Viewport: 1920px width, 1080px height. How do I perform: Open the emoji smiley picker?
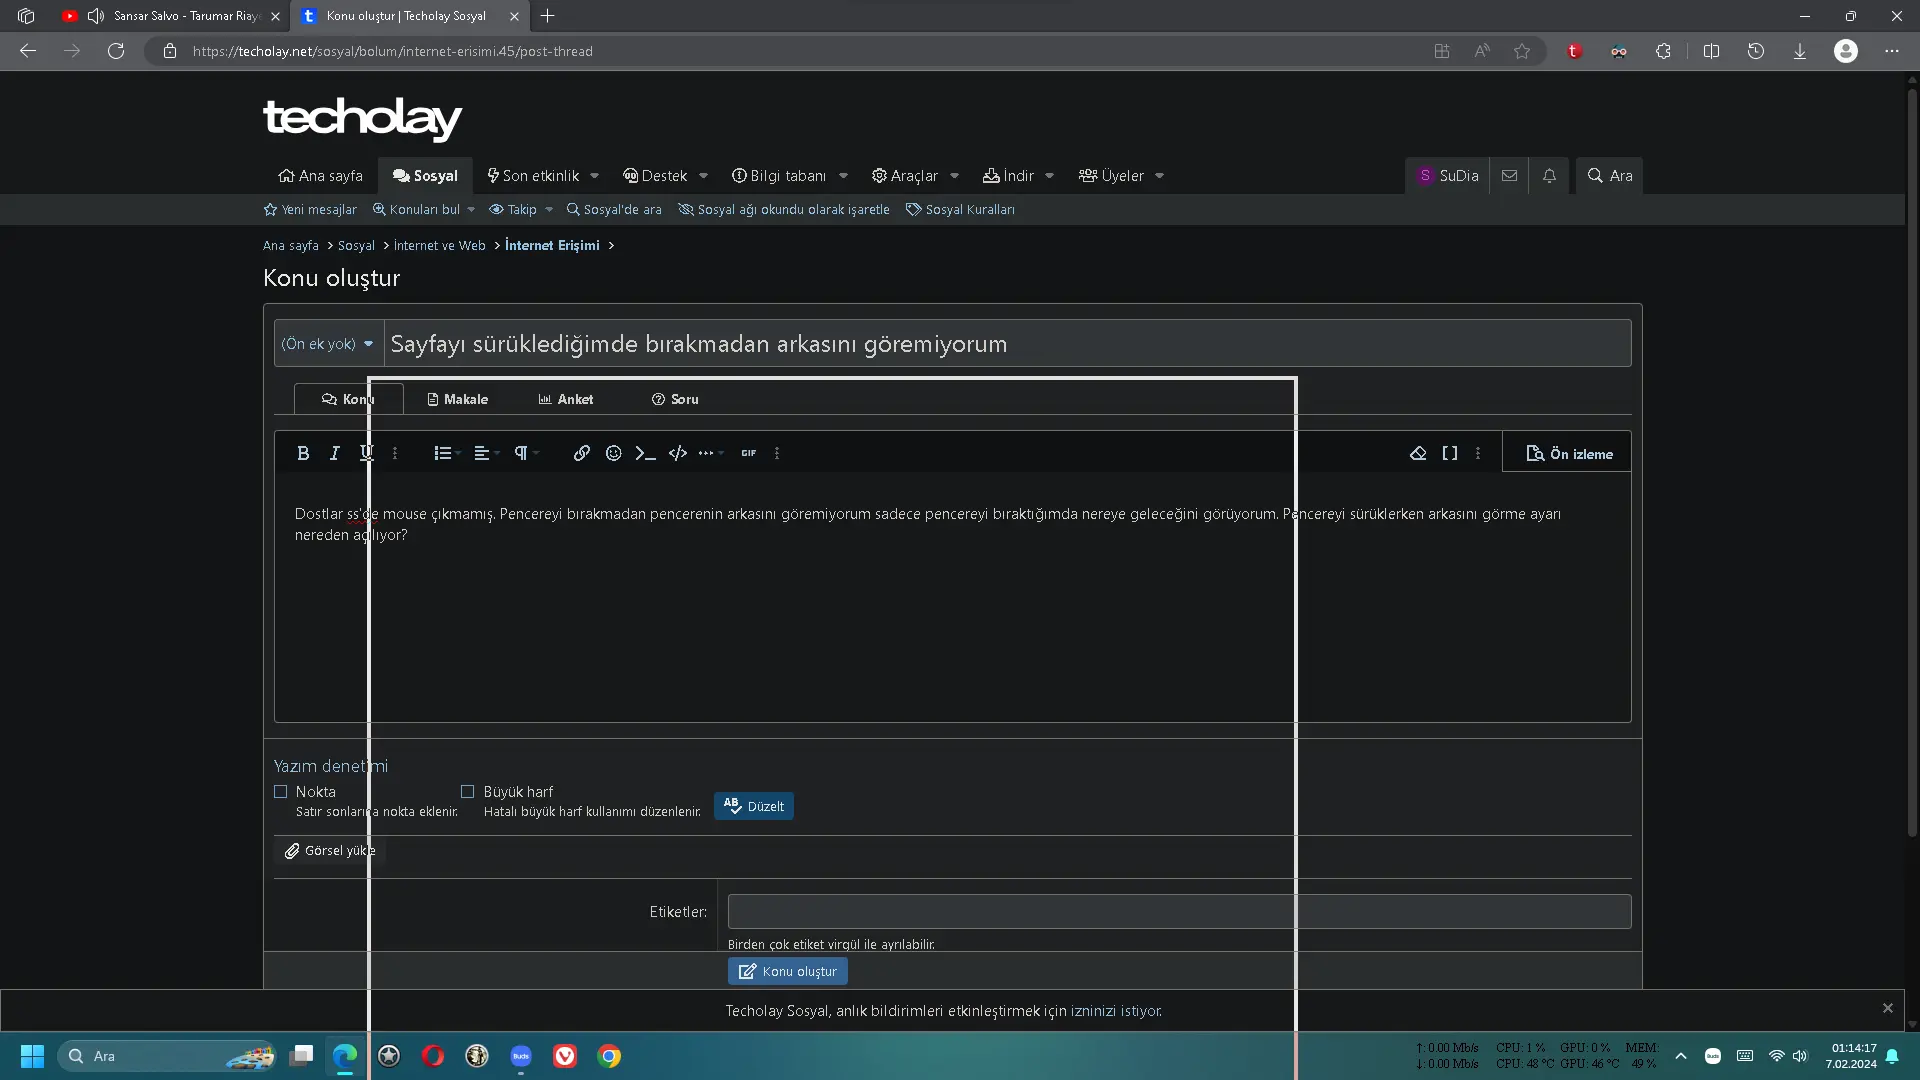[x=614, y=453]
